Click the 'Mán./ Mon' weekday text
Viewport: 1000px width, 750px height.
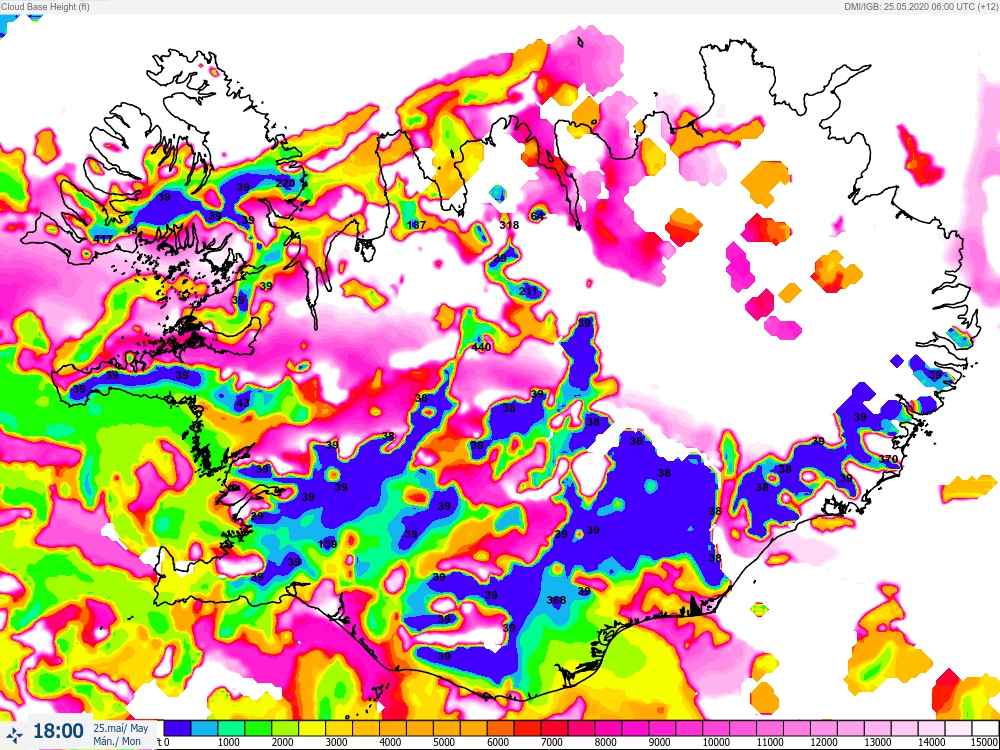pos(117,741)
